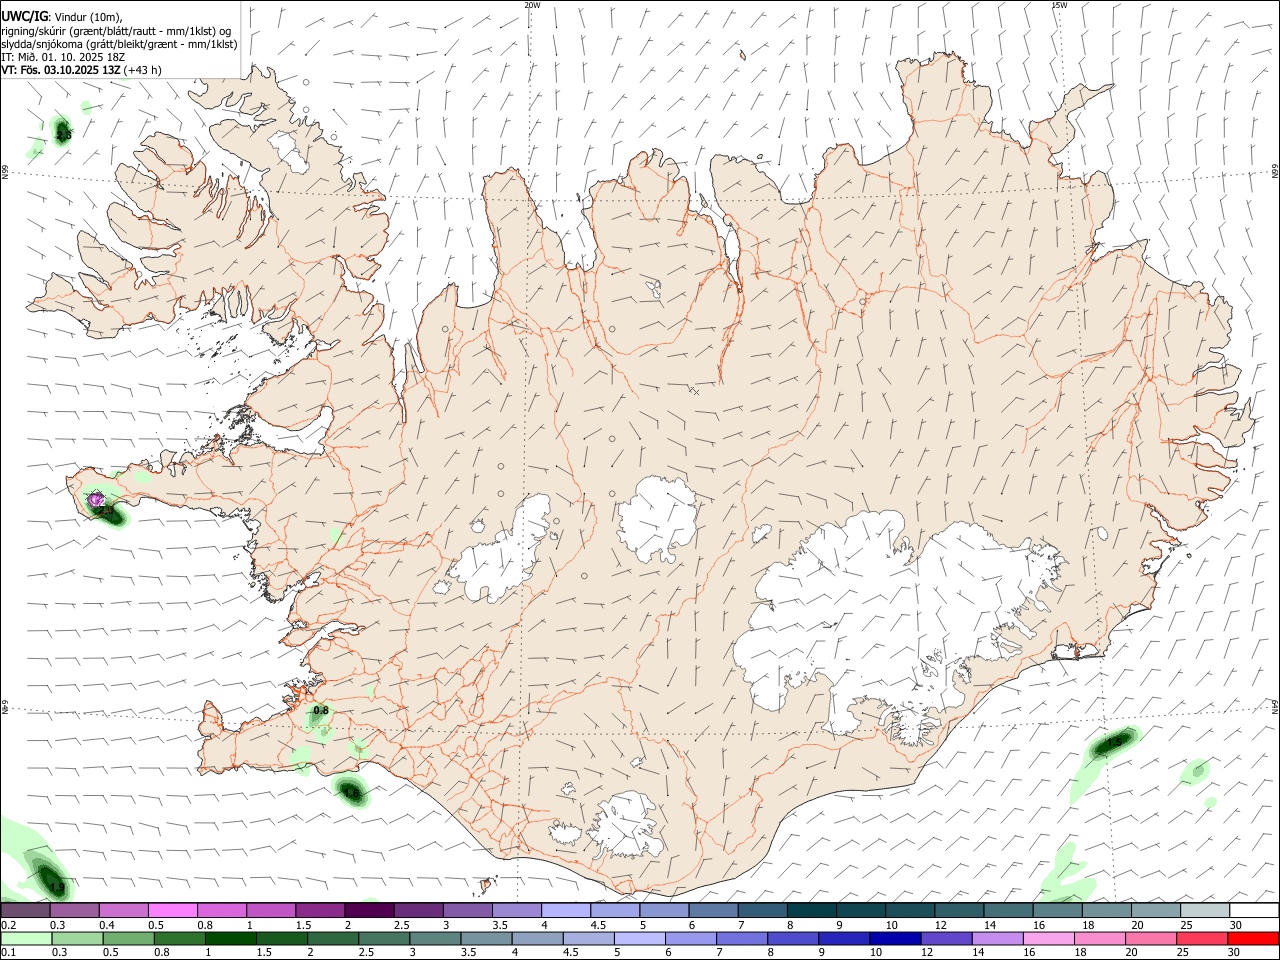
Task: Click the white 30 swatch in the upper legend
Action: (x=1254, y=911)
